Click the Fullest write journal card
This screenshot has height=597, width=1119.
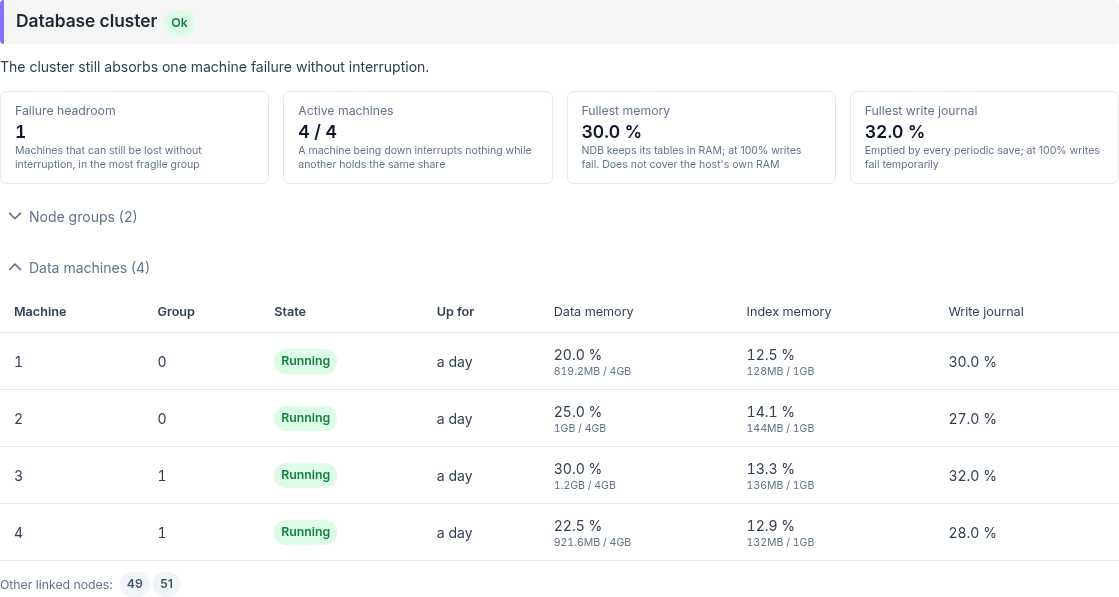click(x=984, y=138)
